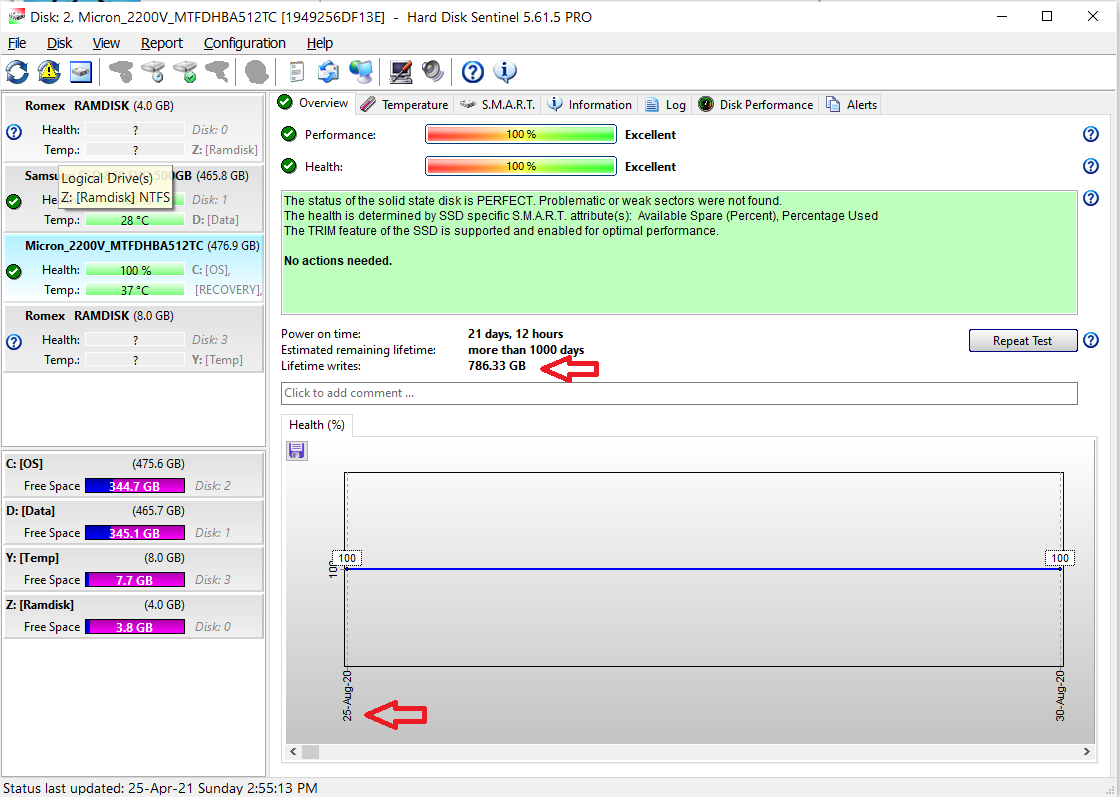Open the View menu

click(x=106, y=44)
